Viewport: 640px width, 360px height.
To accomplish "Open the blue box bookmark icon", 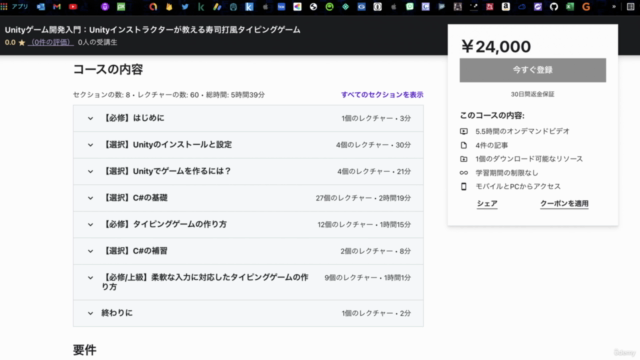I will tap(281, 7).
